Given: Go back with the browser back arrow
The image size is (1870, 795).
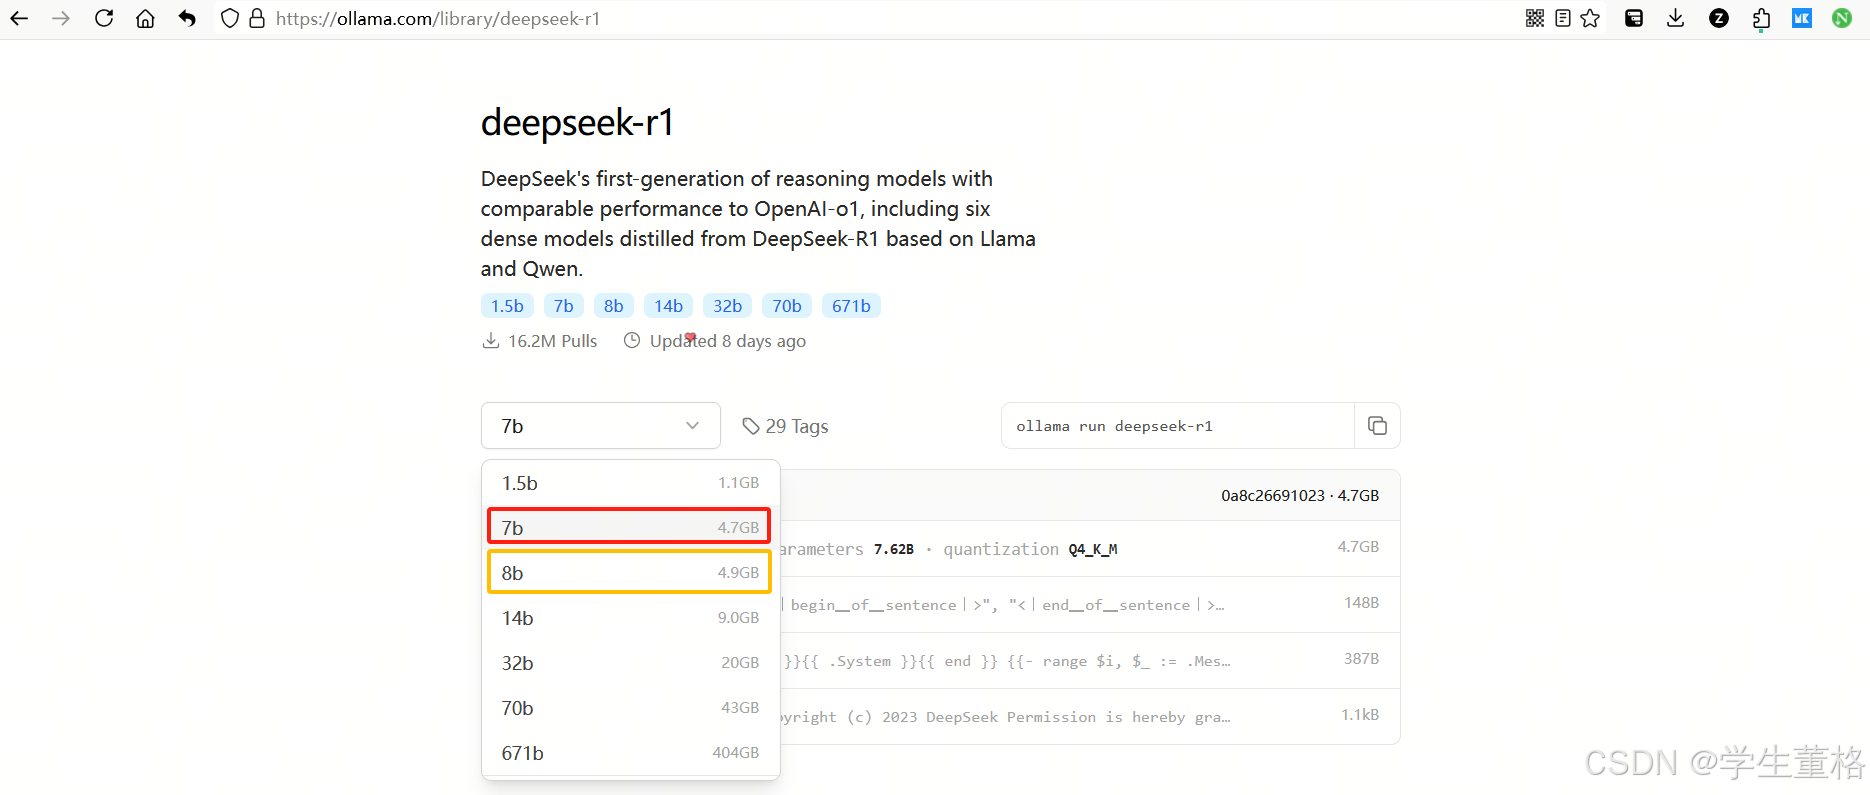Looking at the screenshot, I should pyautogui.click(x=19, y=18).
